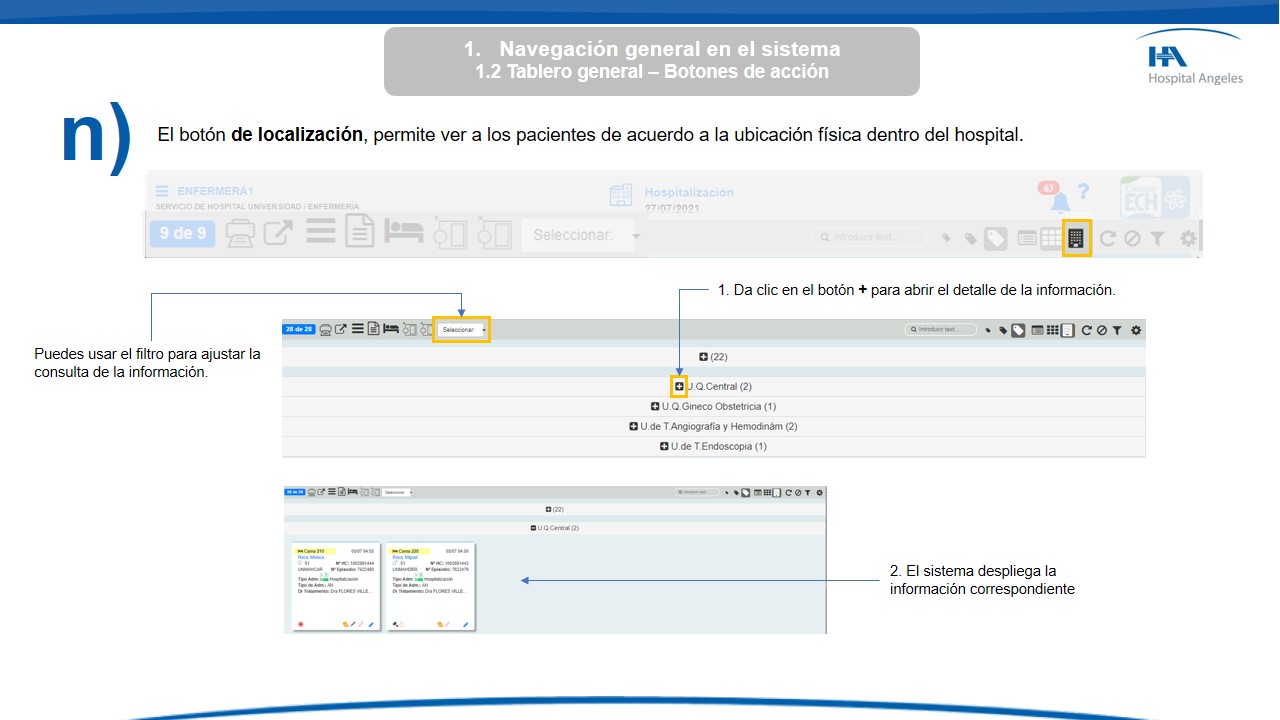This screenshot has width=1280, height=720.
Task: Expand U.de T.Angiografía y Hemodinám group
Action: tap(633, 426)
